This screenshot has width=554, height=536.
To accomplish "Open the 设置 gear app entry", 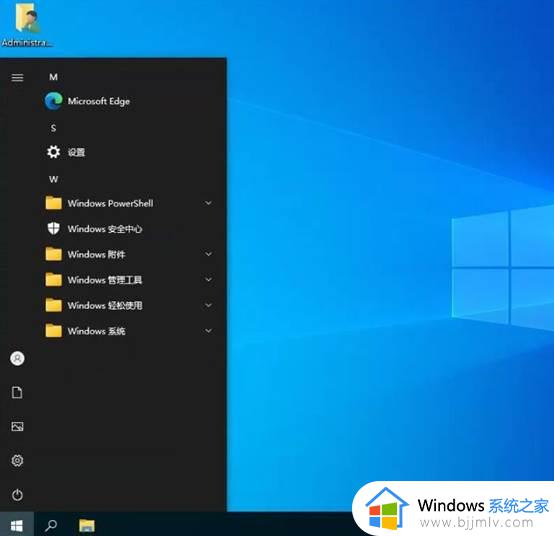I will 54,152.
